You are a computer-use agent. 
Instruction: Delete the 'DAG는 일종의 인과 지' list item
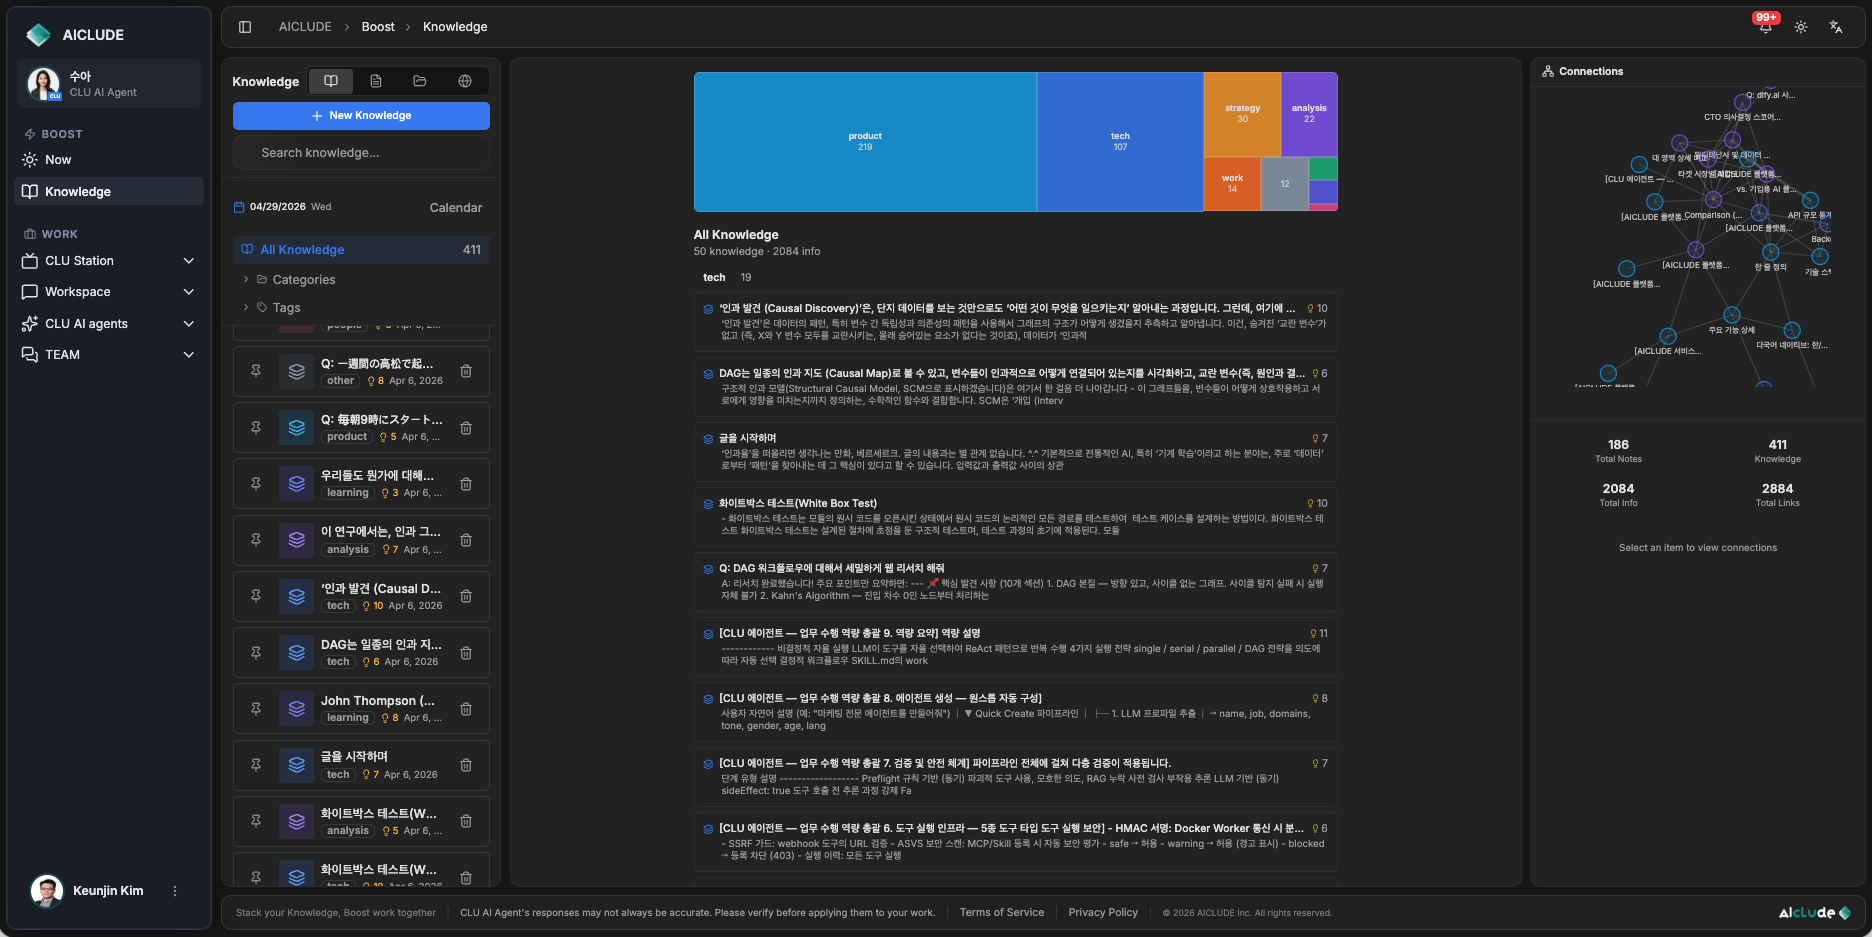[466, 652]
